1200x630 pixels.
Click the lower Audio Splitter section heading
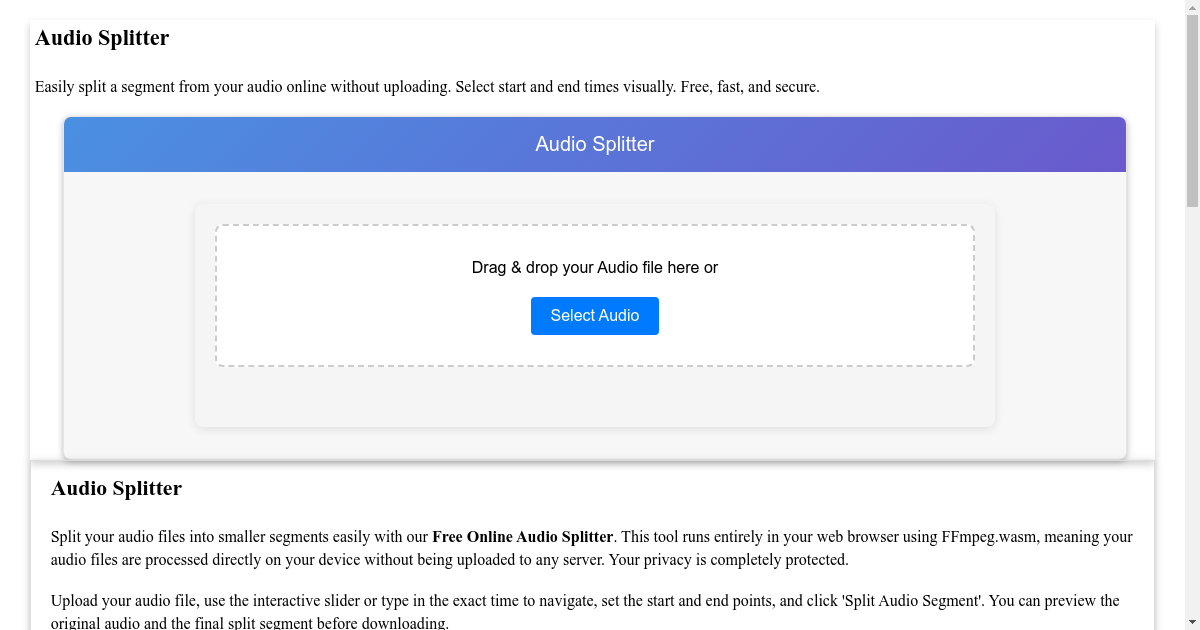tap(116, 488)
